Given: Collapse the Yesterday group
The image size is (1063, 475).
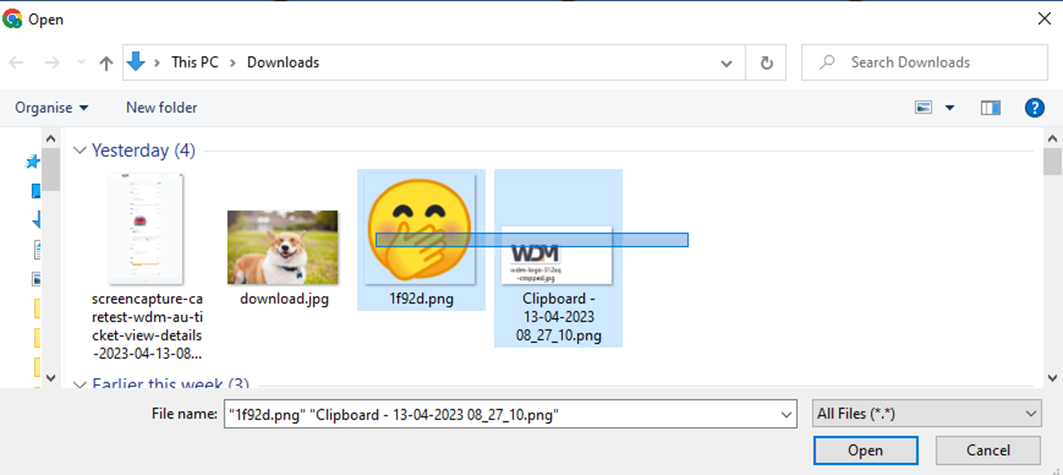Looking at the screenshot, I should [x=80, y=151].
